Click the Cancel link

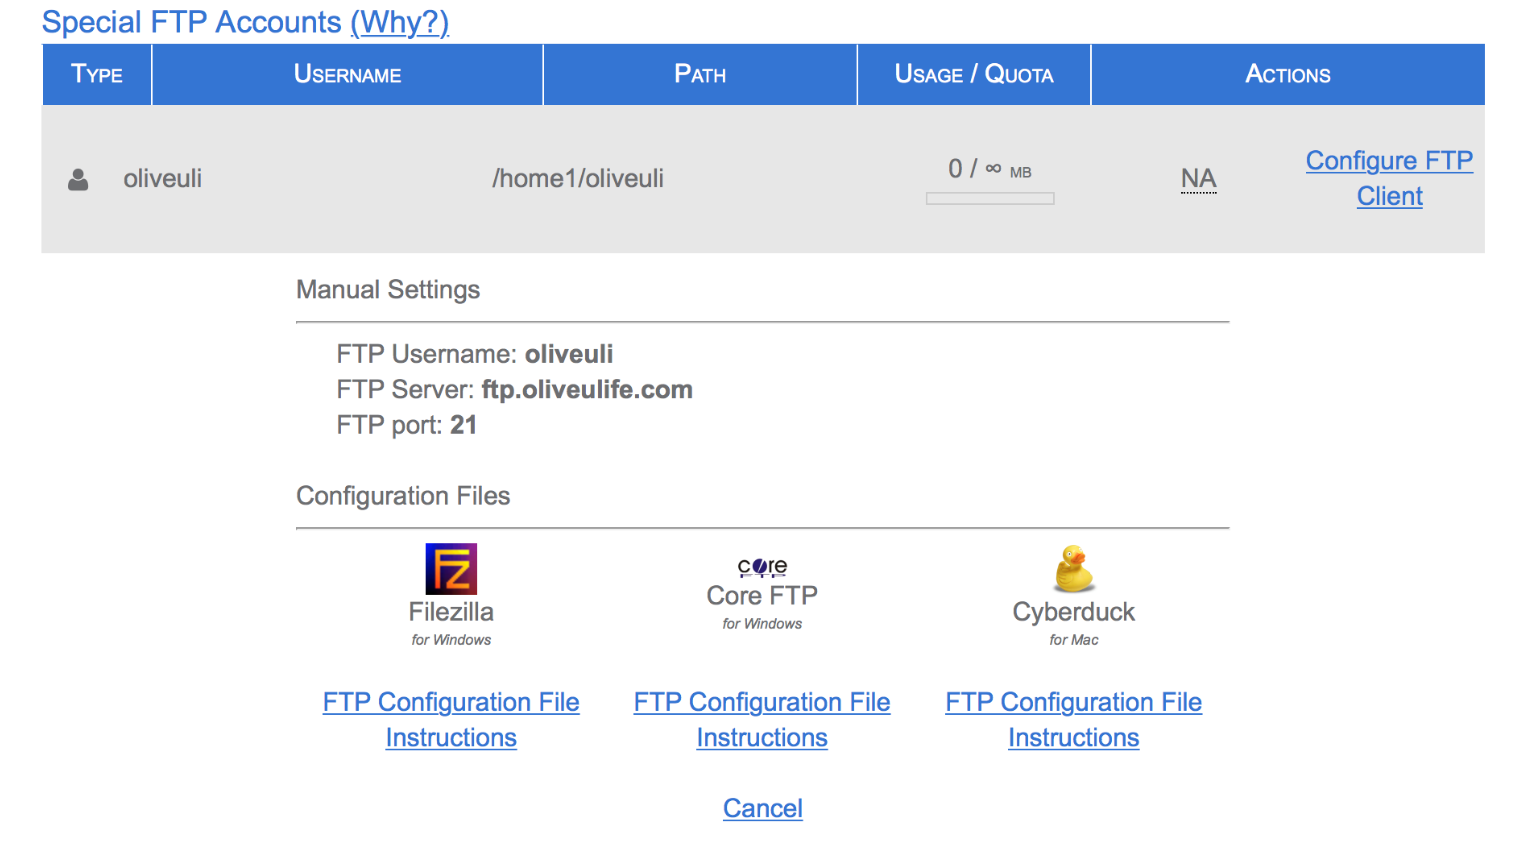(x=763, y=808)
